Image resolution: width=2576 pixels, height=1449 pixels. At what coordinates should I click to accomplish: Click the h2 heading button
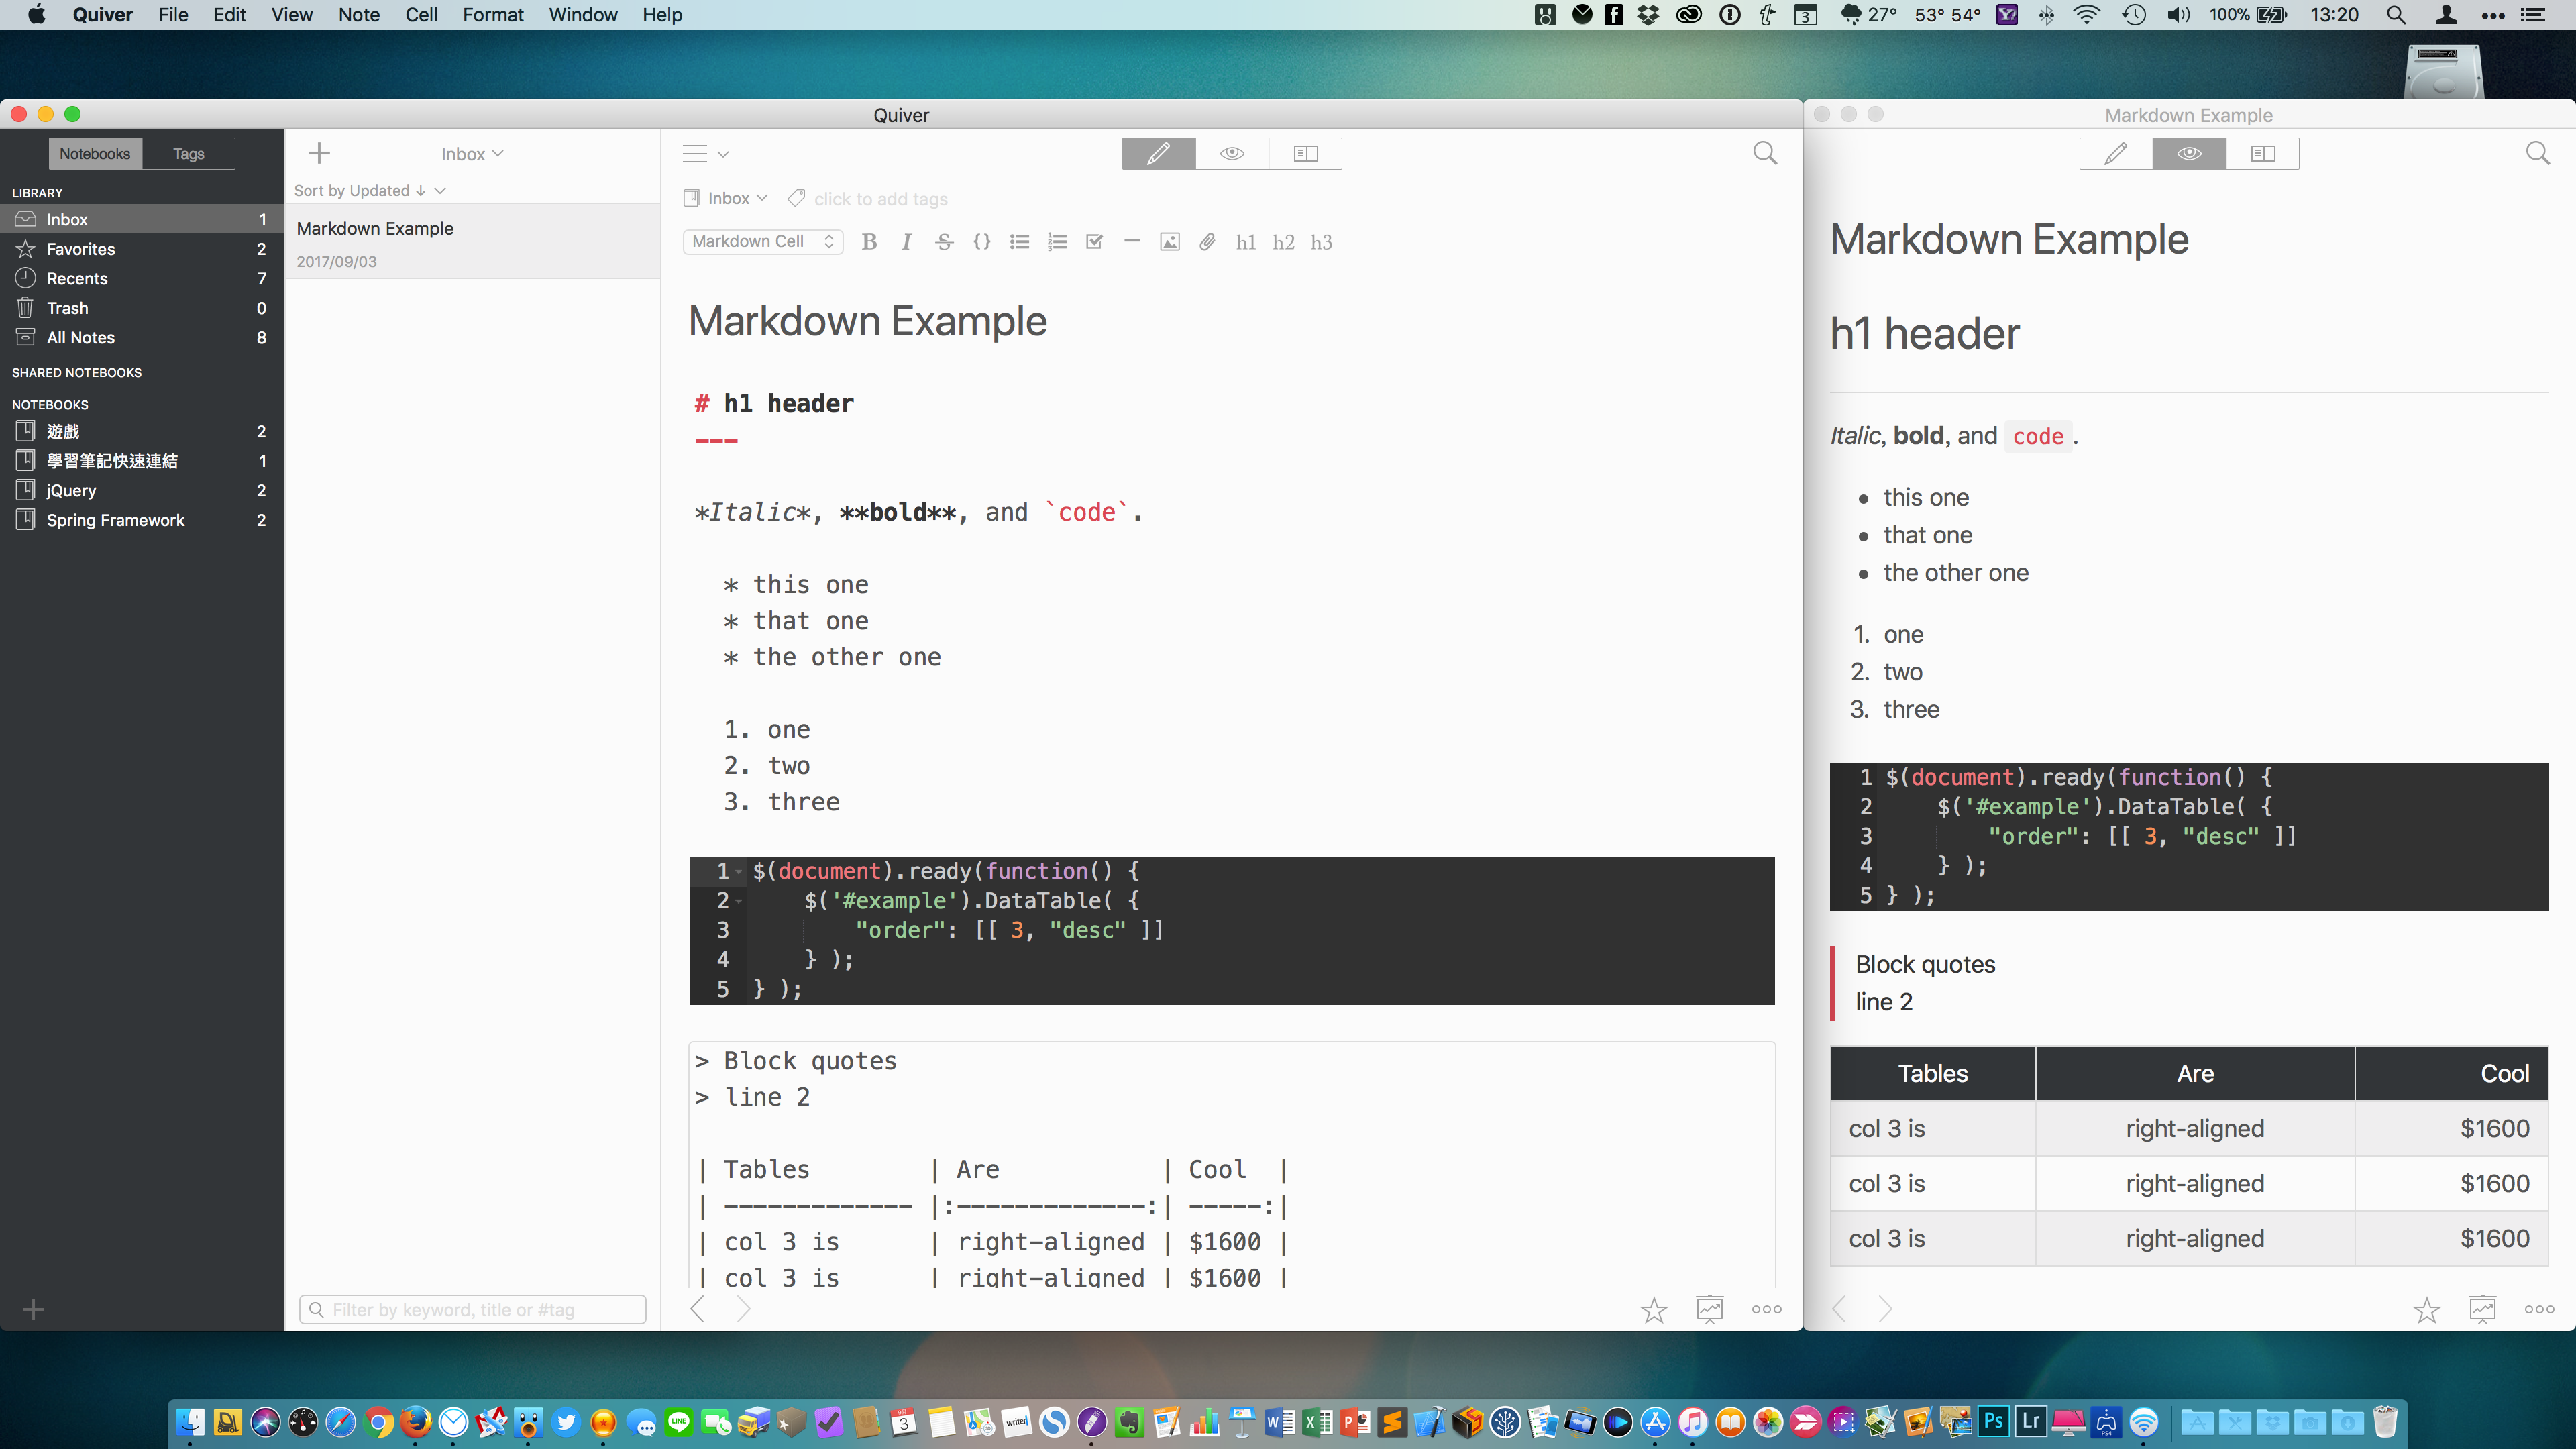(x=1283, y=242)
